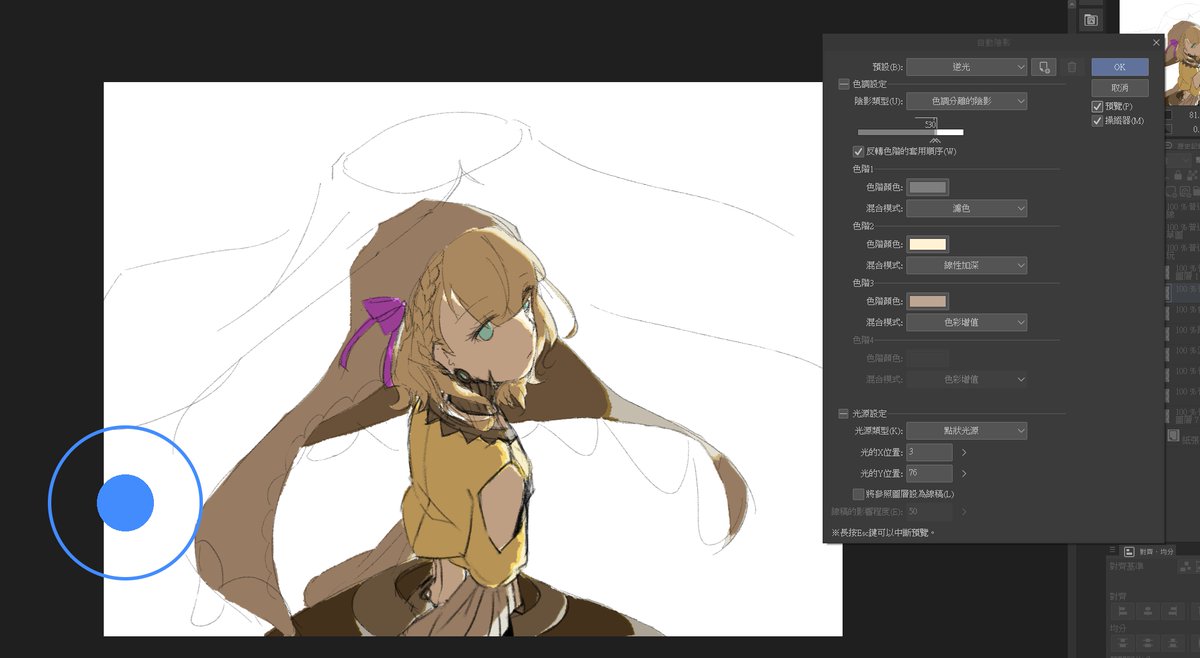Click the 色階2 cream color swatch
1200x658 pixels.
tap(928, 244)
